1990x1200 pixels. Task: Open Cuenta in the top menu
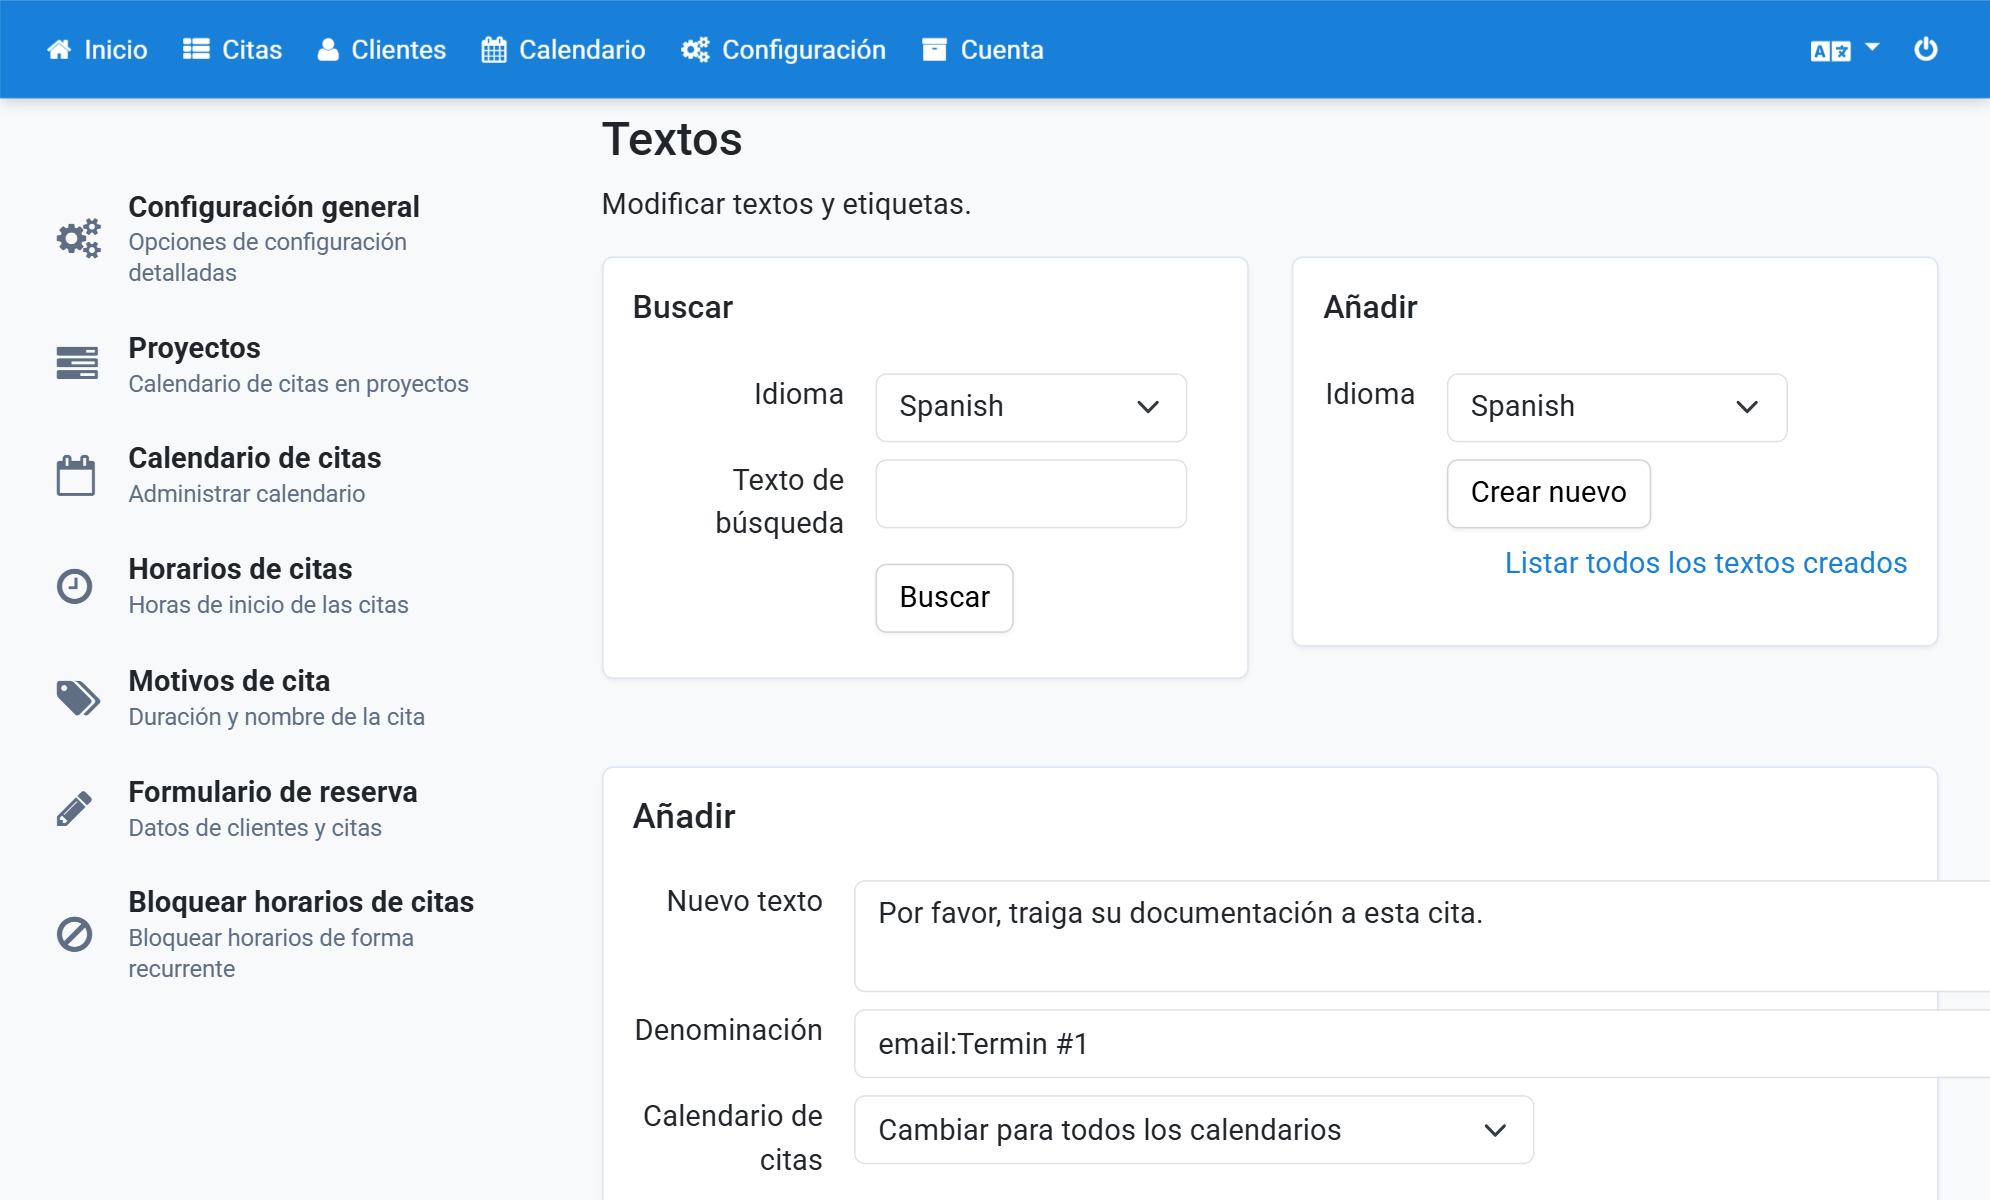coord(983,50)
